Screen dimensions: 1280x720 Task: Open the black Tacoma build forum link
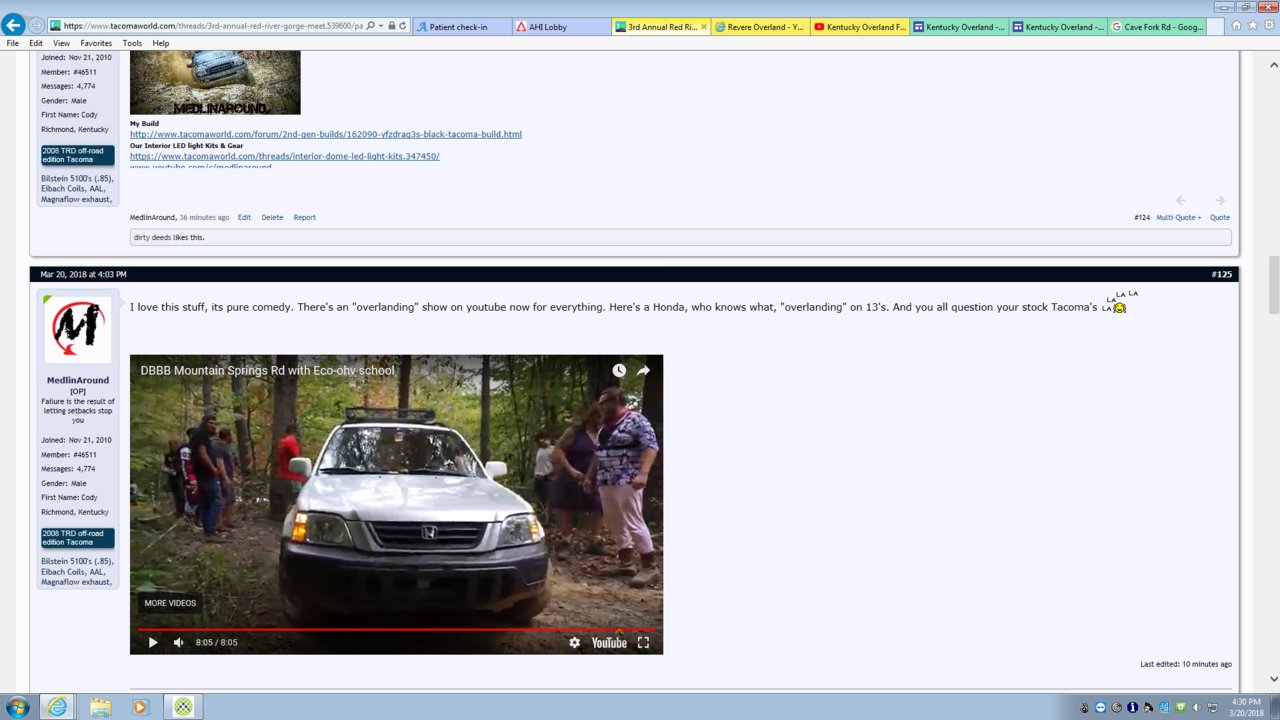(326, 134)
